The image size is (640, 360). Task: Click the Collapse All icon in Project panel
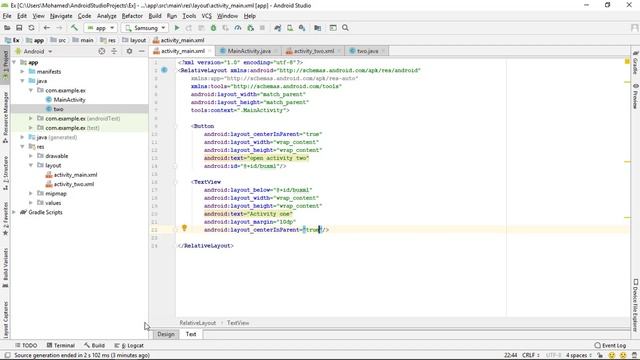114,51
